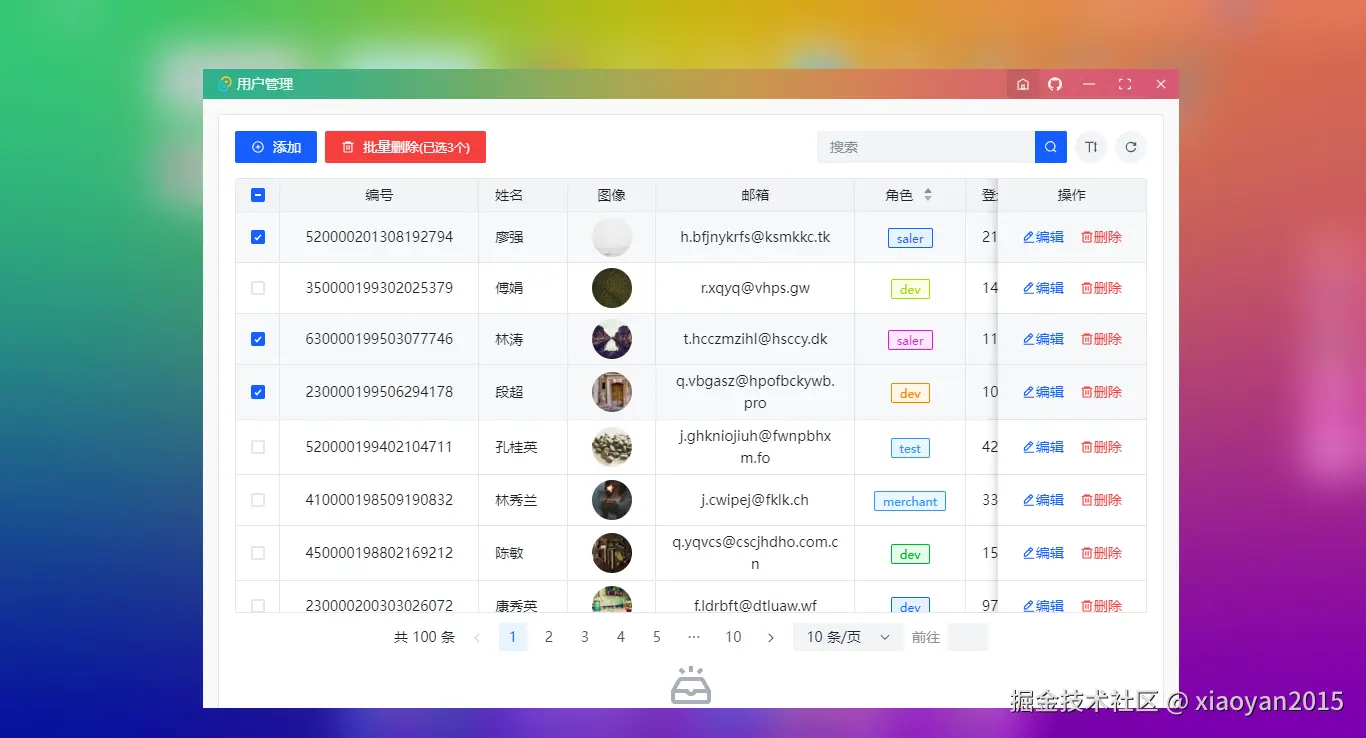Click the 邮箱 column header
The height and width of the screenshot is (738, 1366).
pos(755,195)
